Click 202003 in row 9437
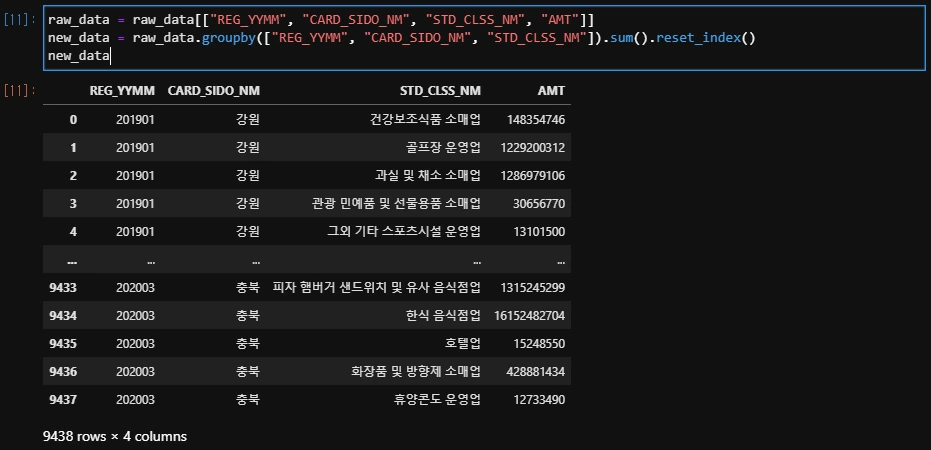931x450 pixels. point(135,400)
